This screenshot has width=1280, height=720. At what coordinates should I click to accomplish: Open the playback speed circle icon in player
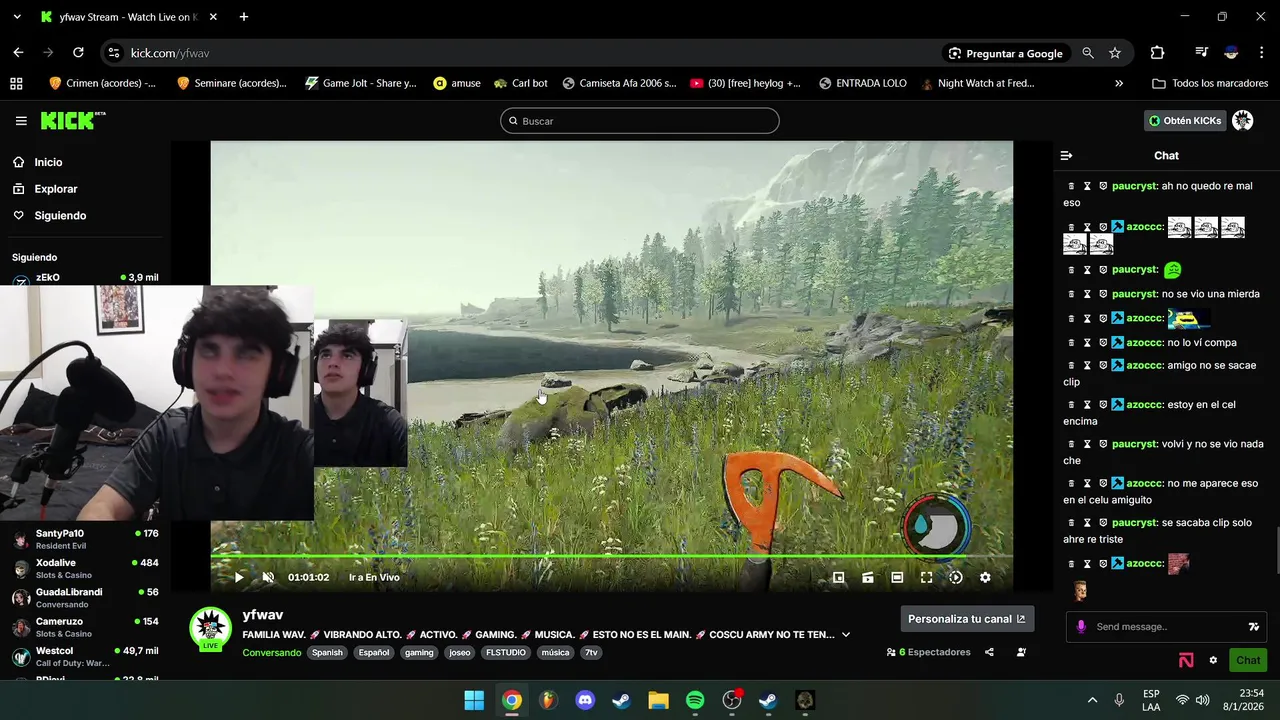(956, 577)
